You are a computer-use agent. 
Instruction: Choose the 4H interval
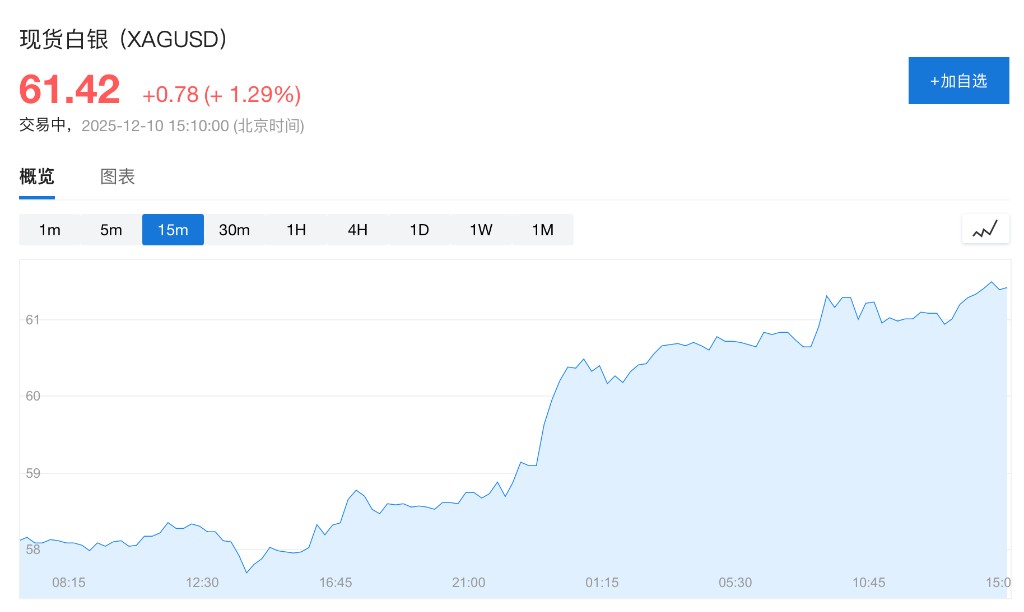[358, 230]
